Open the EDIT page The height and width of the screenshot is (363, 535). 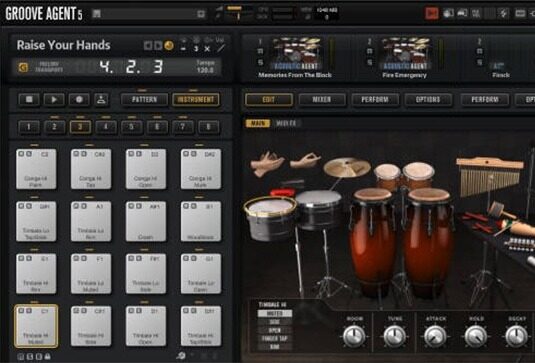coord(269,100)
